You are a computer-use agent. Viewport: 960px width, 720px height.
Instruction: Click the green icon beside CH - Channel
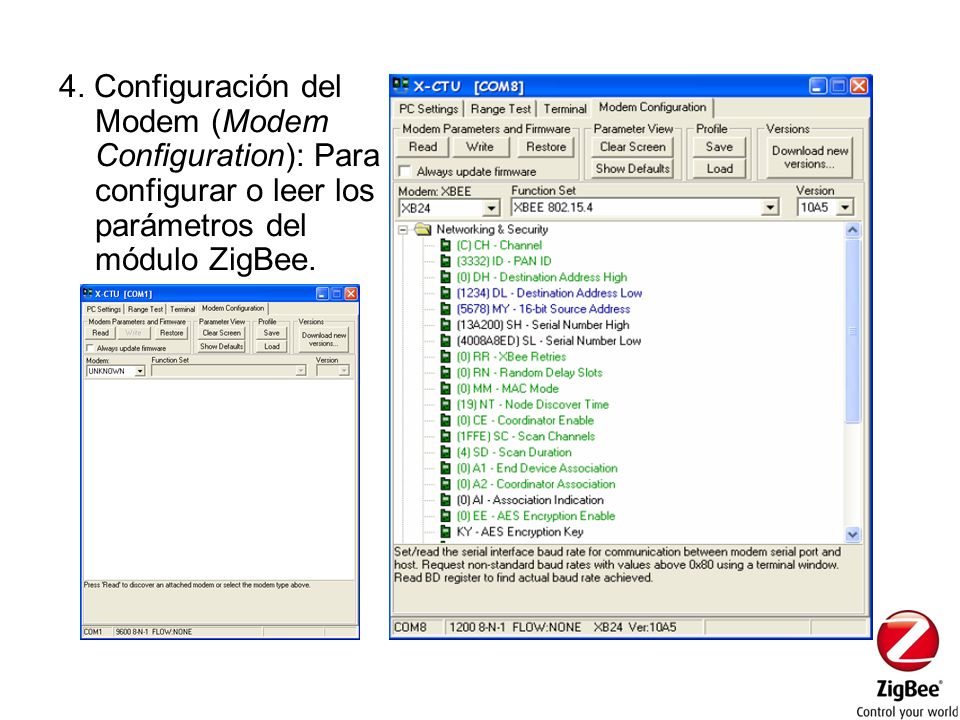tap(446, 246)
